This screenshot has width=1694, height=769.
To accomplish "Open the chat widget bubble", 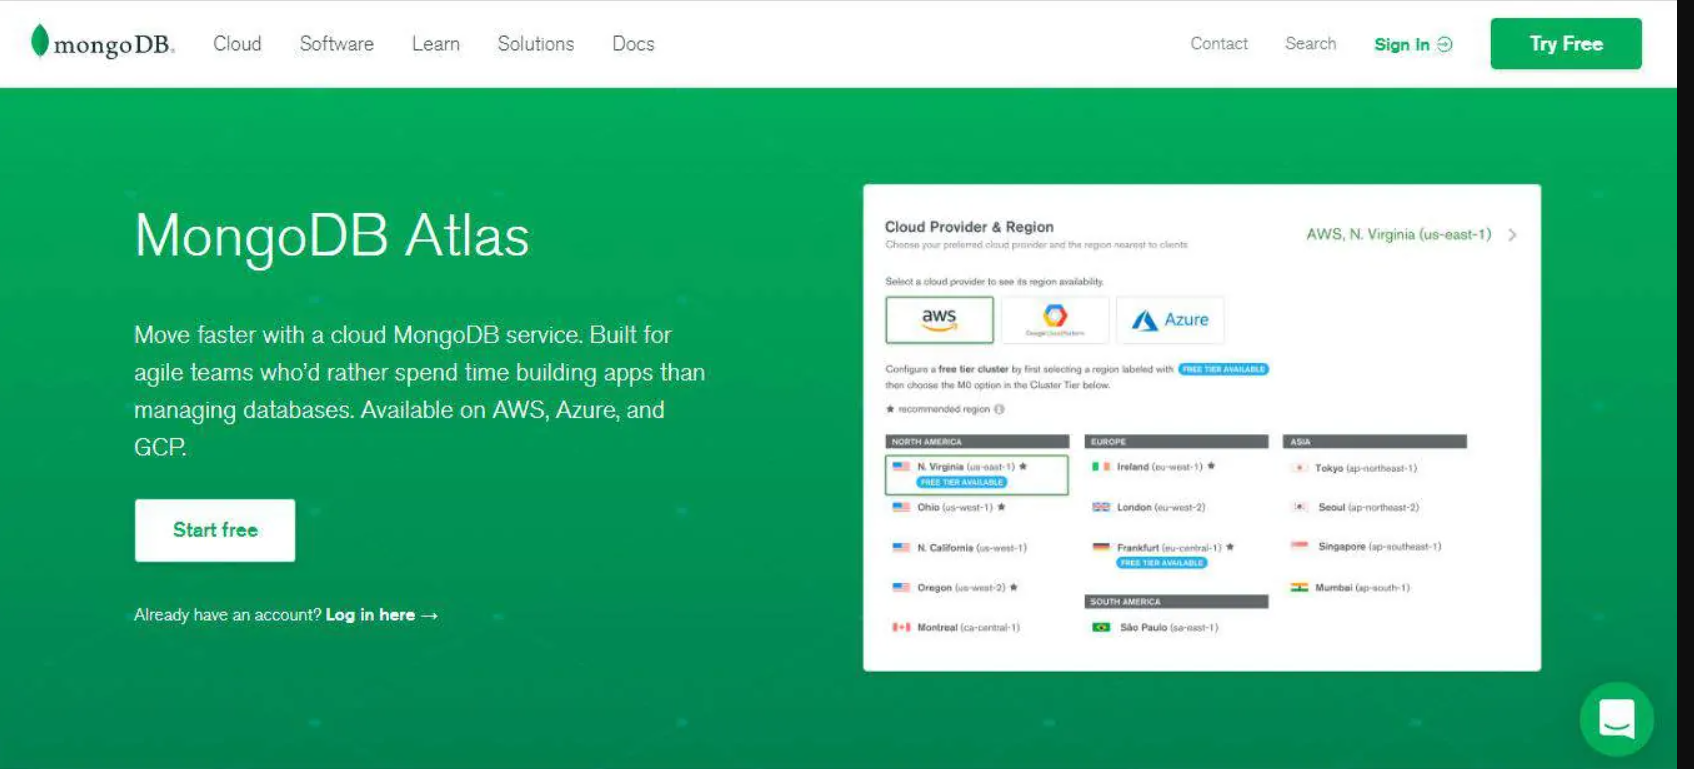I will 1616,718.
